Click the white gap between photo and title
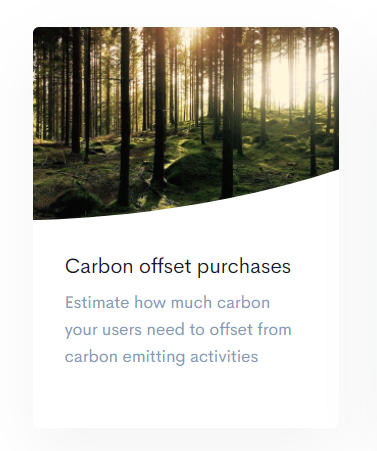 coord(186,237)
